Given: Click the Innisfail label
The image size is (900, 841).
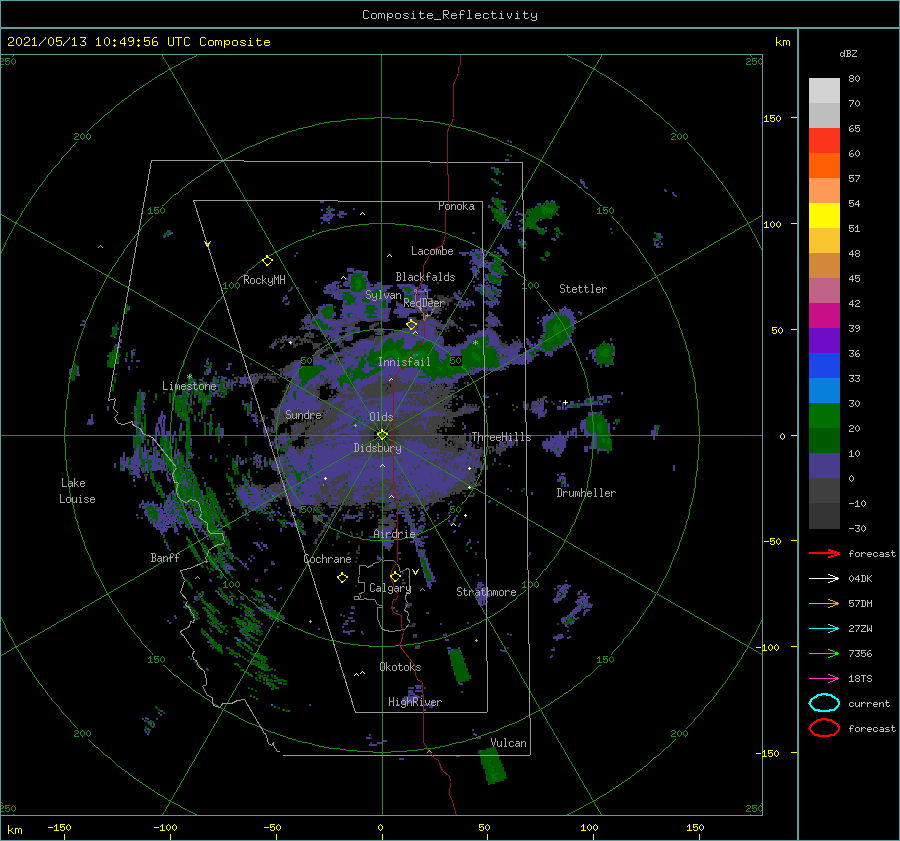Looking at the screenshot, I should (404, 362).
